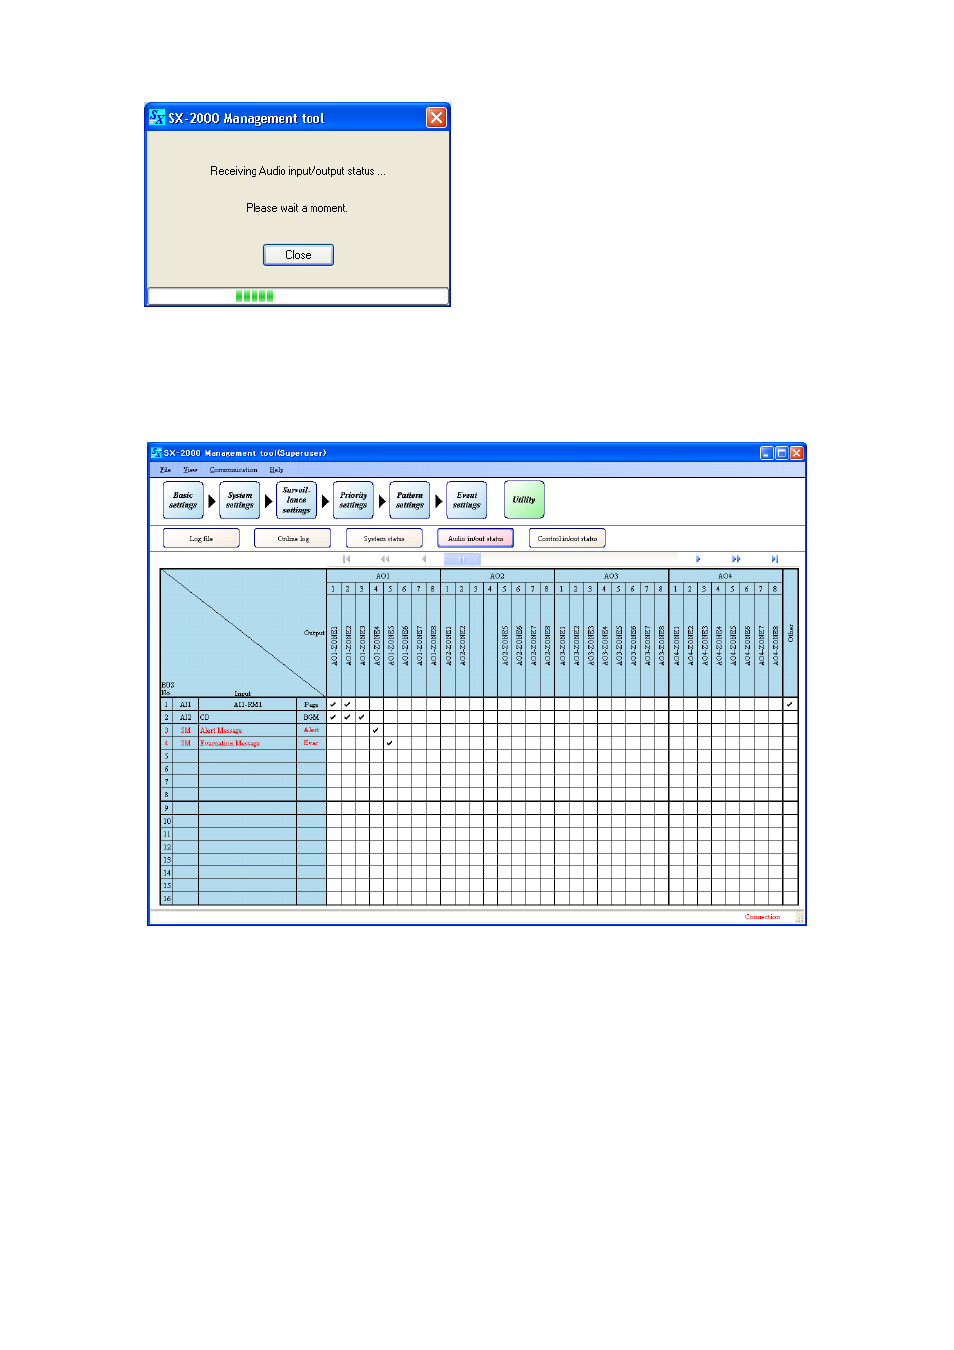954x1350 pixels.
Task: Click the next page single blue arrow
Action: click(698, 559)
